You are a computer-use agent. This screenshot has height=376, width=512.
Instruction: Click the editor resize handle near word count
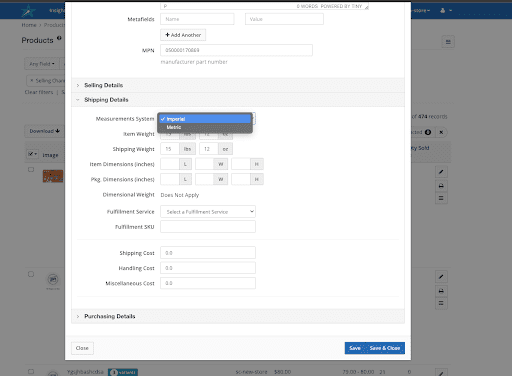tap(366, 7)
